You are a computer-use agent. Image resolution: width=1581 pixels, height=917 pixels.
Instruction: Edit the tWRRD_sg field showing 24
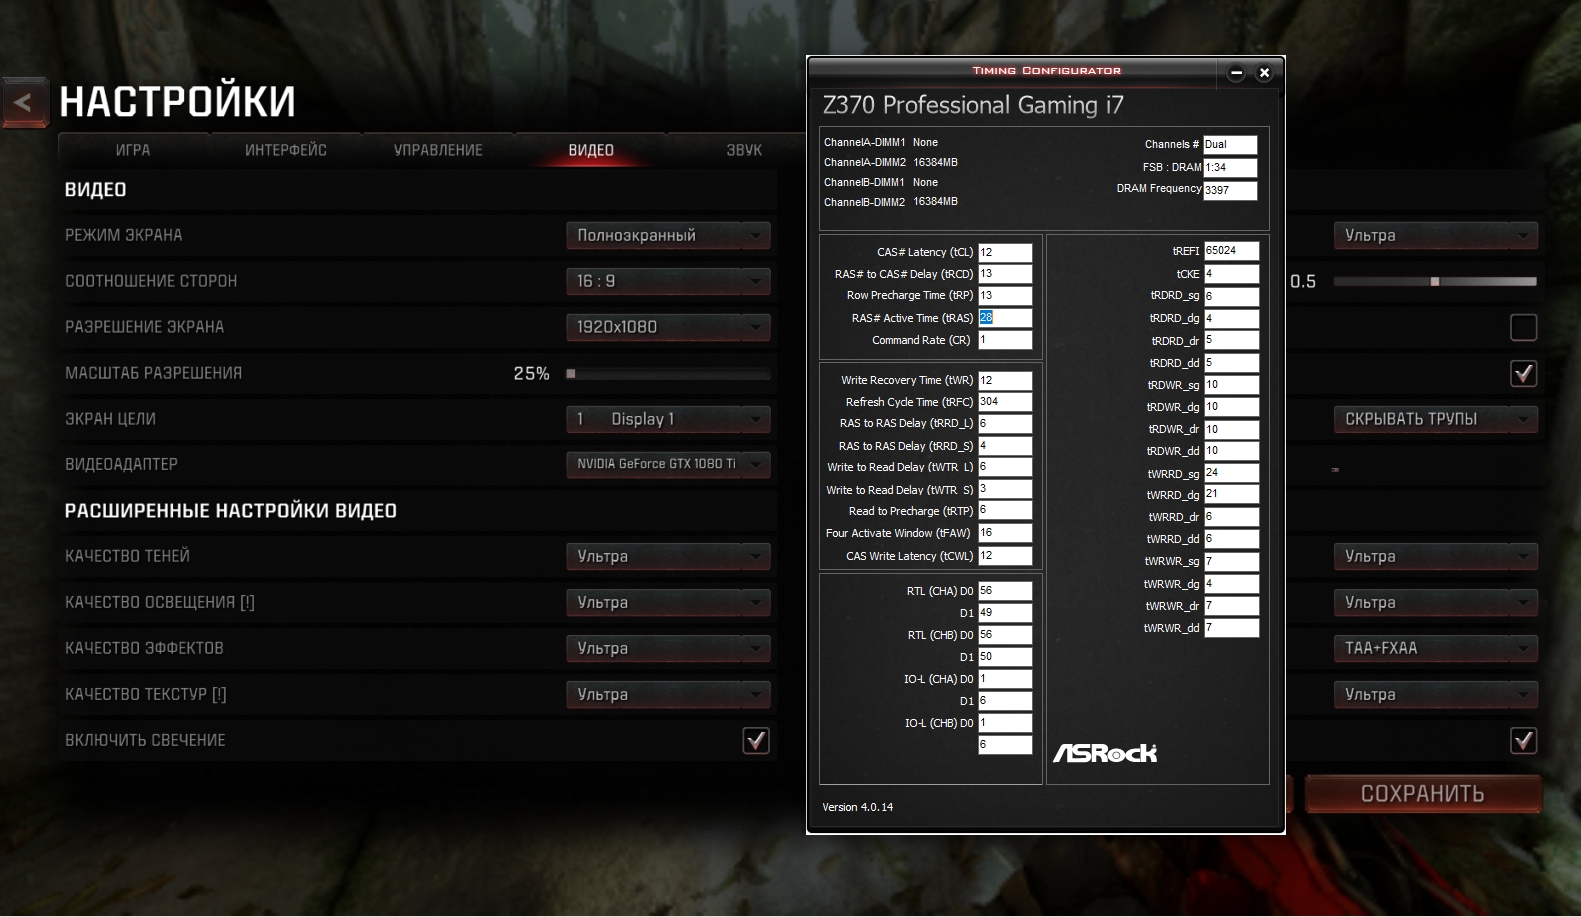click(x=1231, y=473)
